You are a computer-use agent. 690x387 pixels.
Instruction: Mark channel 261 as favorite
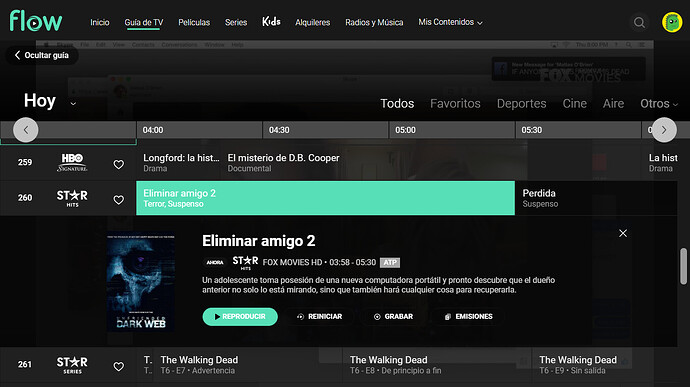[118, 366]
